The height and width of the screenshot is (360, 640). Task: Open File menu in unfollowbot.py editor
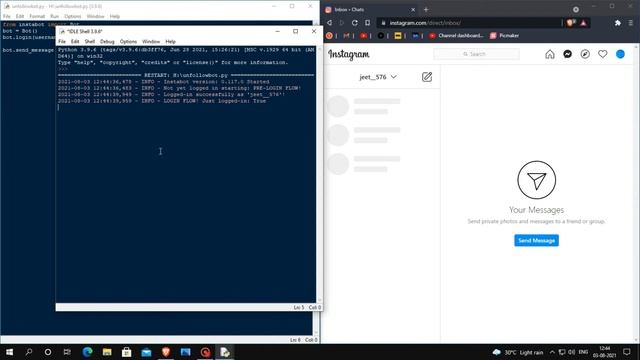click(7, 16)
